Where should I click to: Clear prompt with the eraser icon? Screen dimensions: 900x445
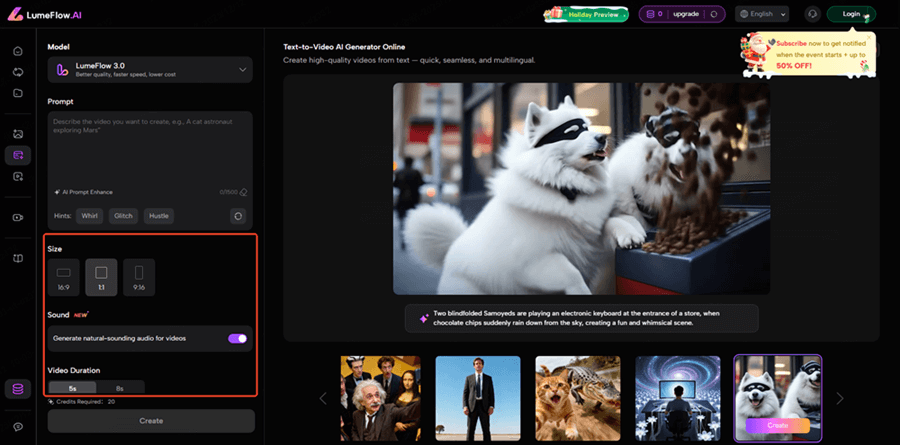pyautogui.click(x=243, y=192)
